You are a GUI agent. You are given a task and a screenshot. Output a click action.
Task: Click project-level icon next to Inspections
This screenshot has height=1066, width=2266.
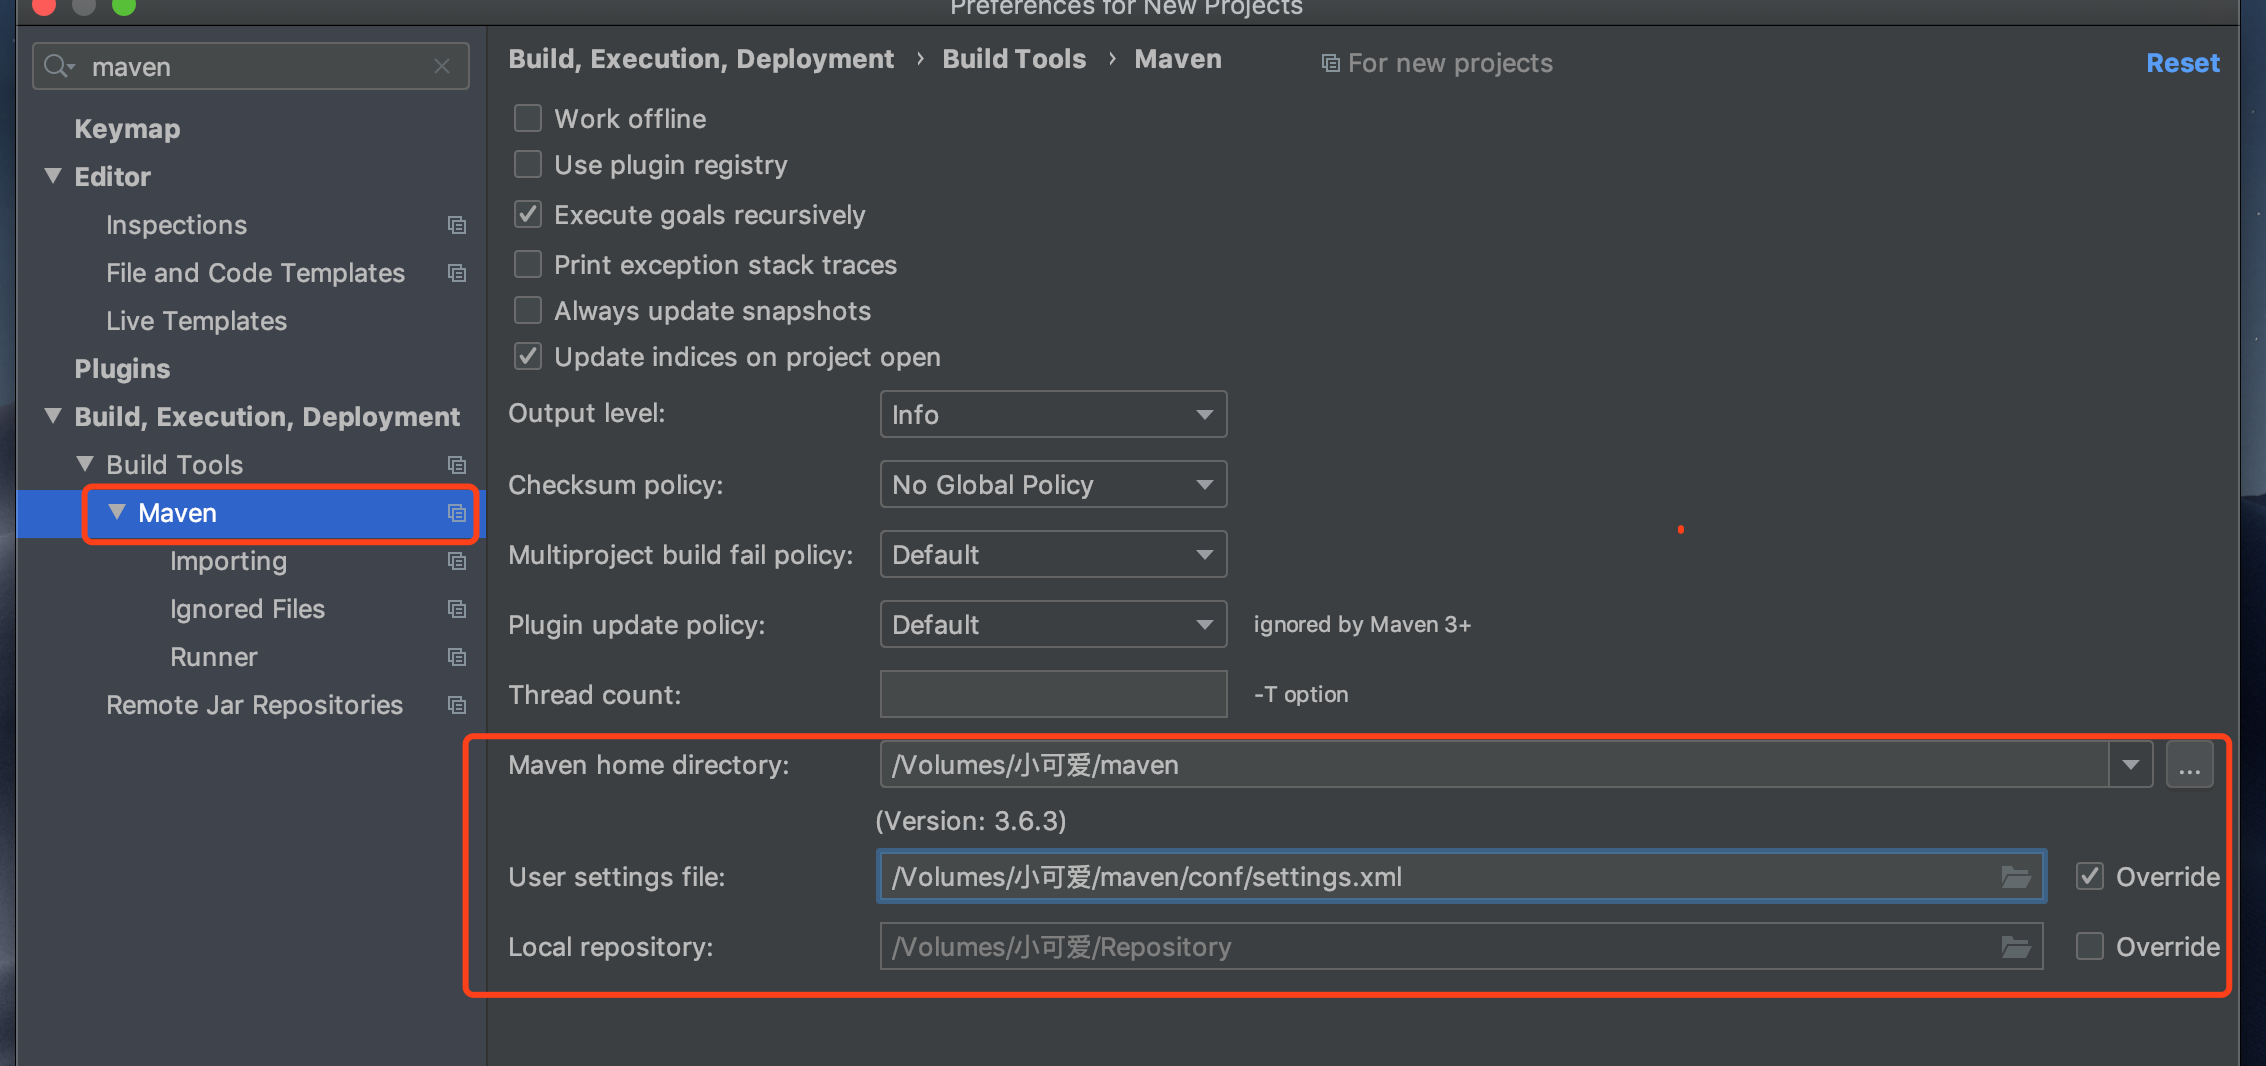click(457, 225)
